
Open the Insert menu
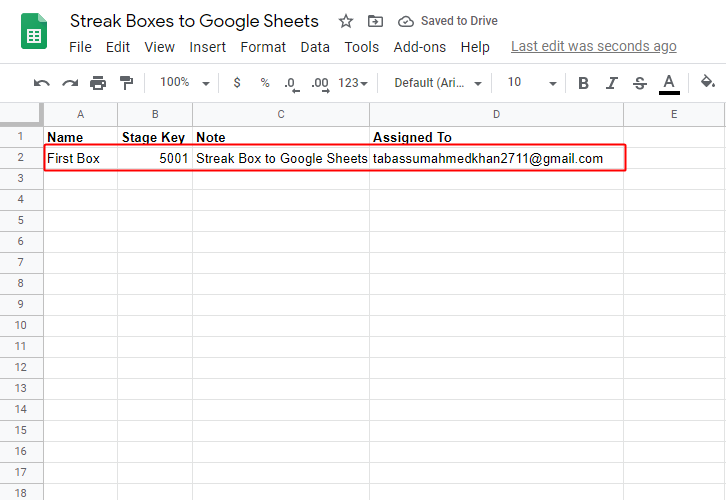tap(207, 47)
